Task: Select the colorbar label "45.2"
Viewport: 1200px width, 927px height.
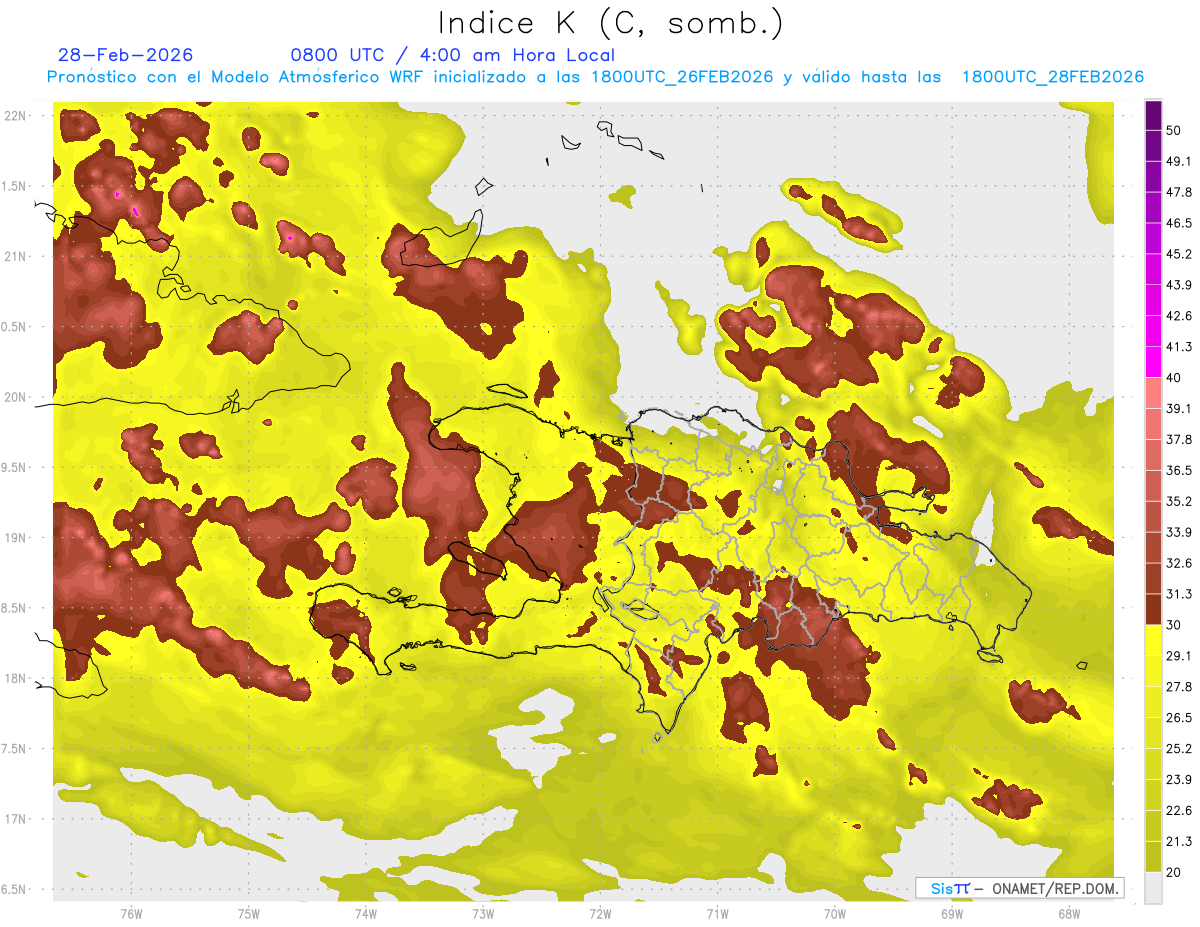Action: [1180, 254]
